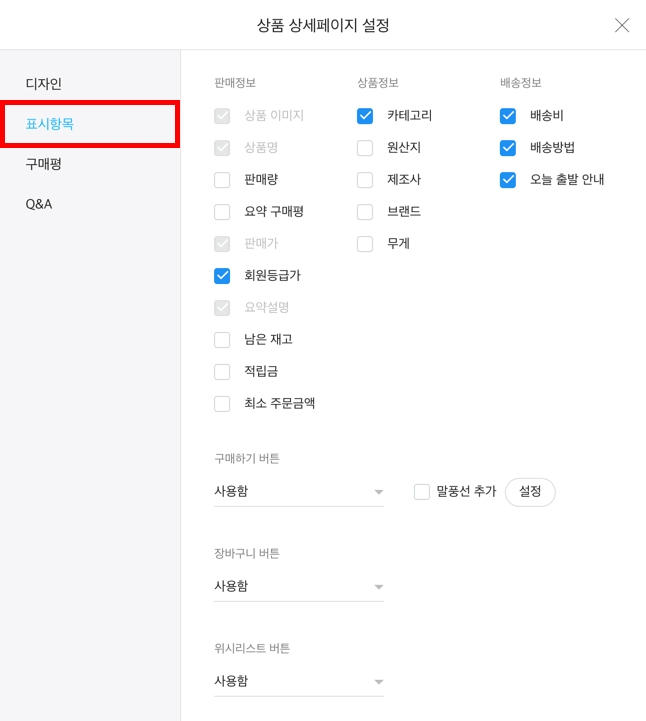Screen dimensions: 646x721
Task: Disable the 배송비 checkbox
Action: pyautogui.click(x=508, y=116)
